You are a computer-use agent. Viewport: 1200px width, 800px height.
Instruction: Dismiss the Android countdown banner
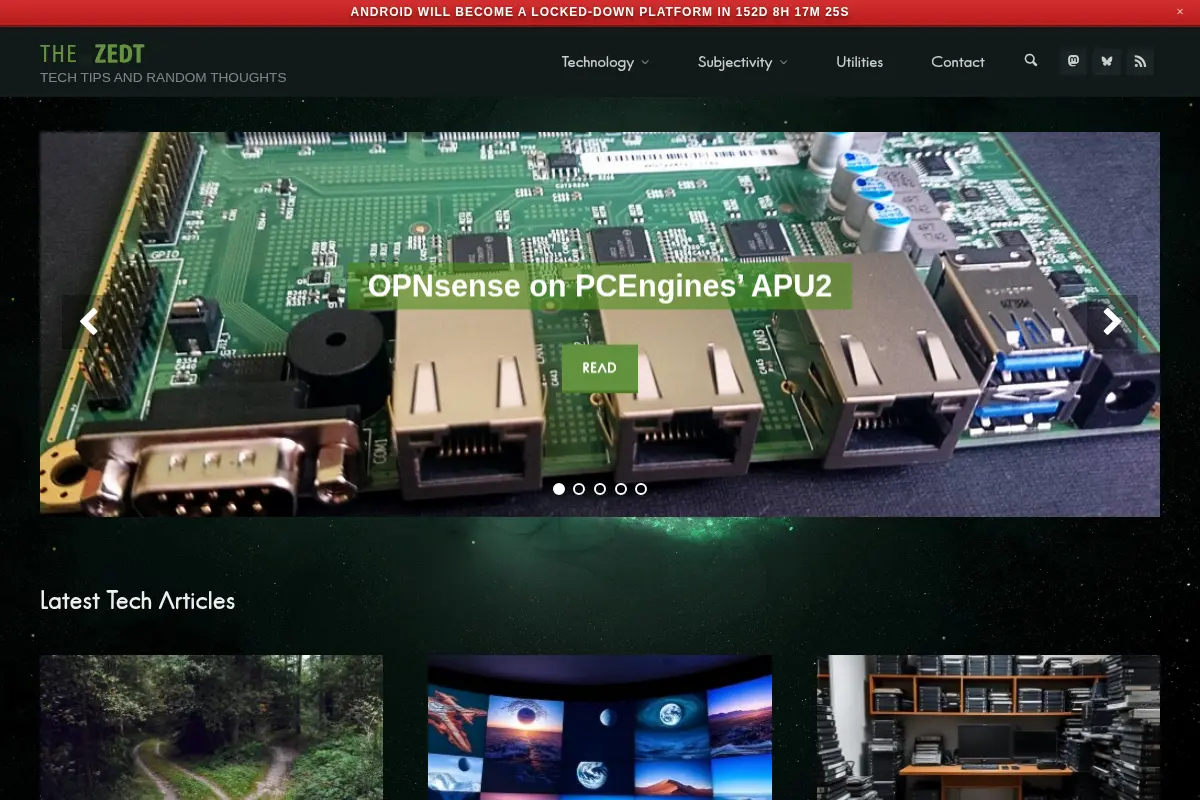pos(1180,12)
